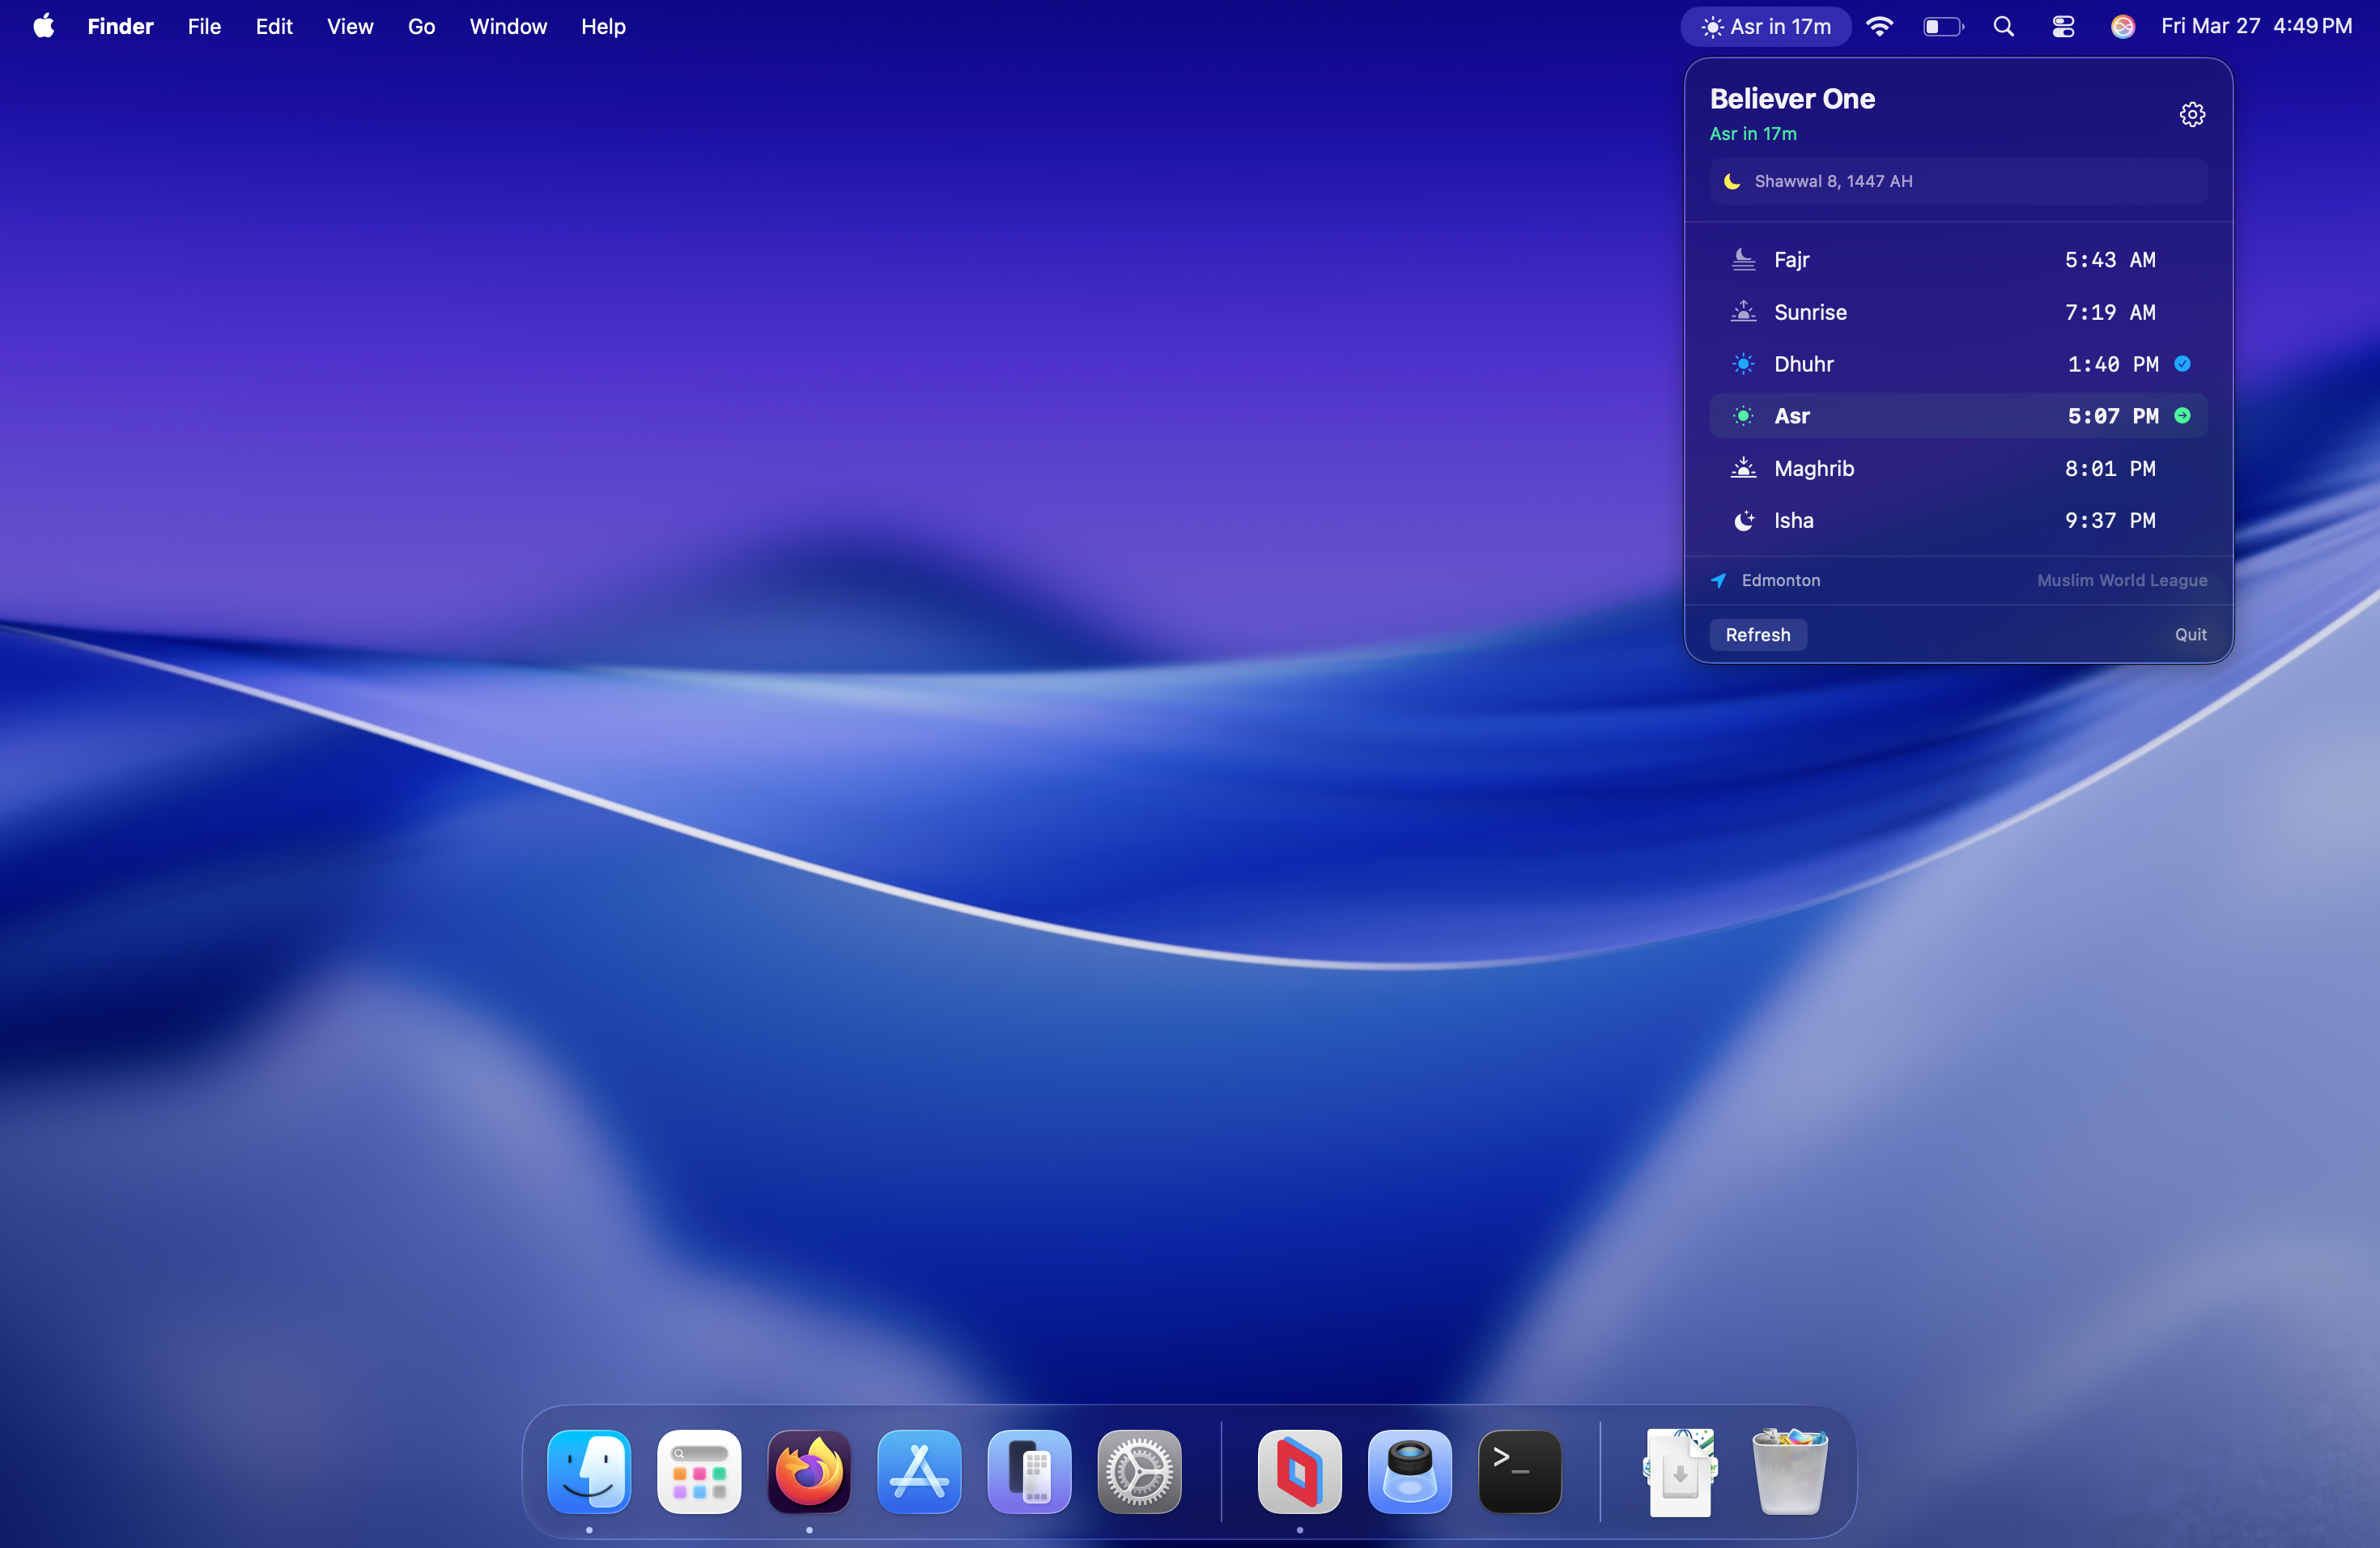
Task: Toggle the blue Dhuhr completed checkmark
Action: (2182, 364)
